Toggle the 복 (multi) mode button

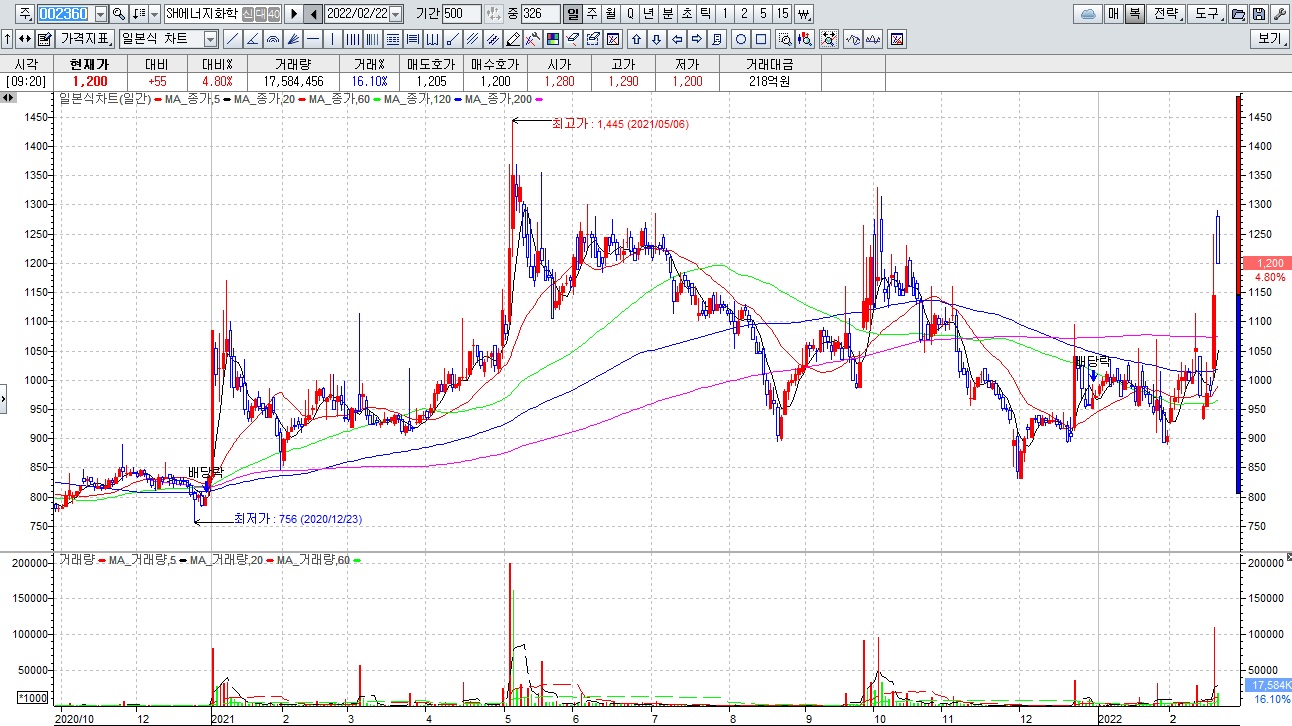click(x=1134, y=14)
